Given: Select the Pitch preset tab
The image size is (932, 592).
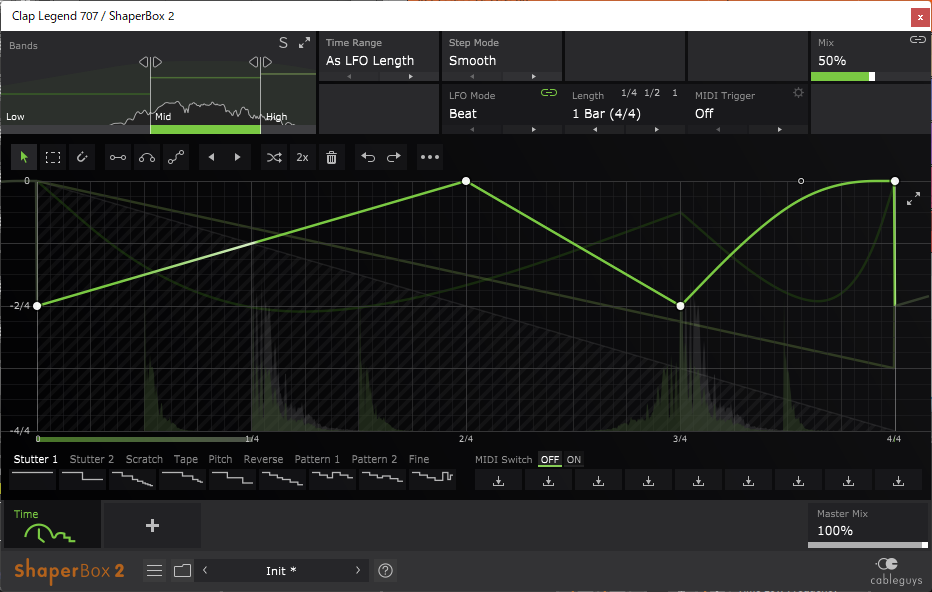Looking at the screenshot, I should pyautogui.click(x=220, y=459).
